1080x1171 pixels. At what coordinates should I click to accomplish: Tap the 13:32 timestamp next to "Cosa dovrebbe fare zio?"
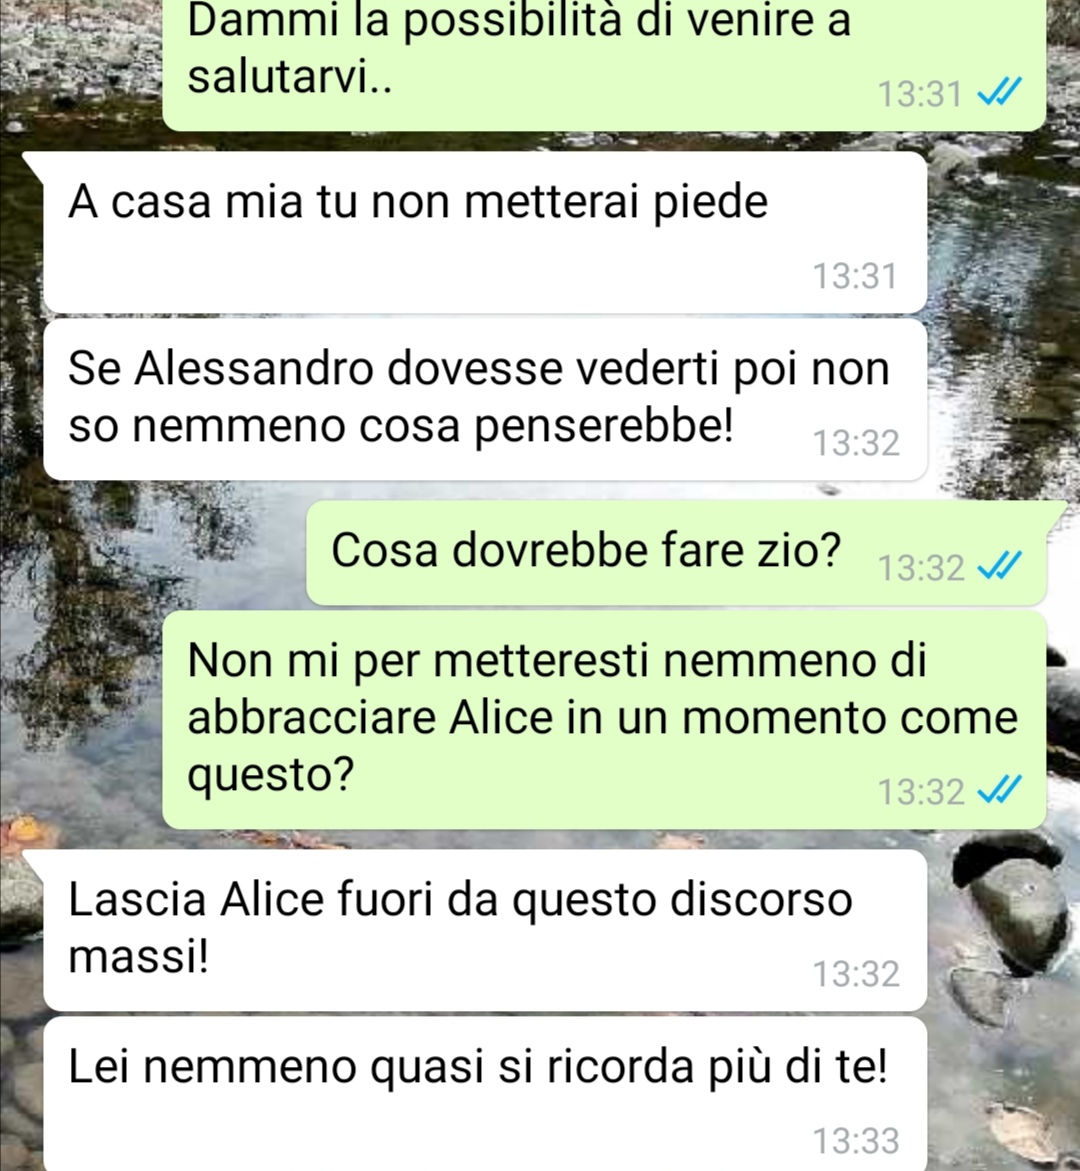click(x=922, y=568)
